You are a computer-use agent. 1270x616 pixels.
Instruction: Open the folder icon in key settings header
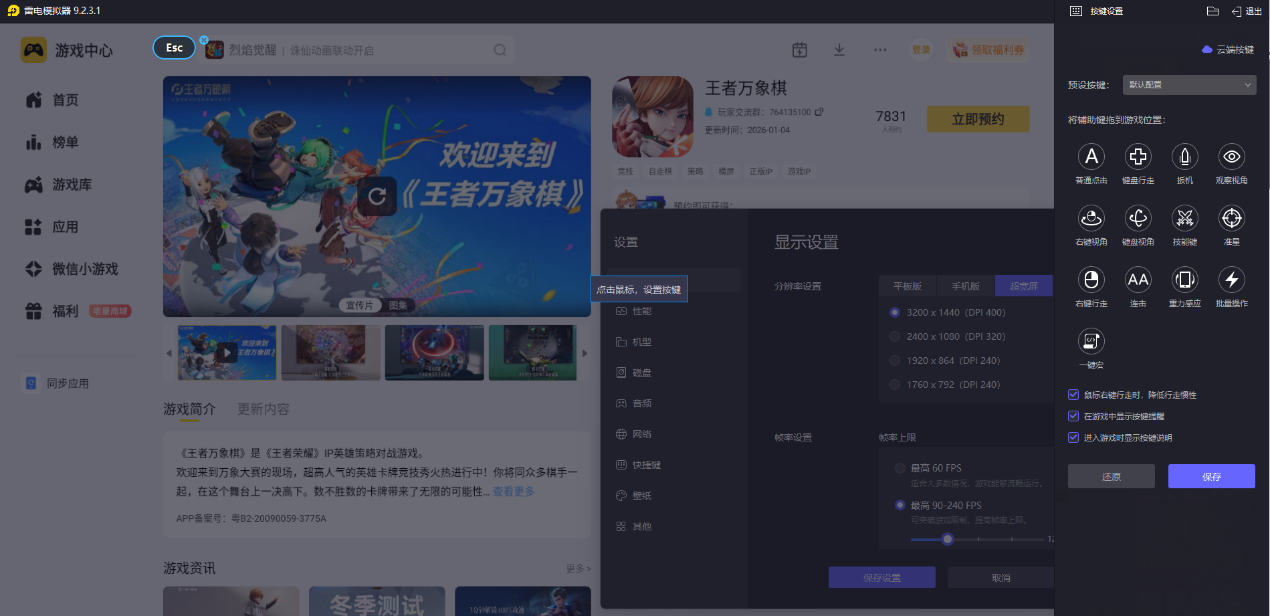pos(1212,11)
